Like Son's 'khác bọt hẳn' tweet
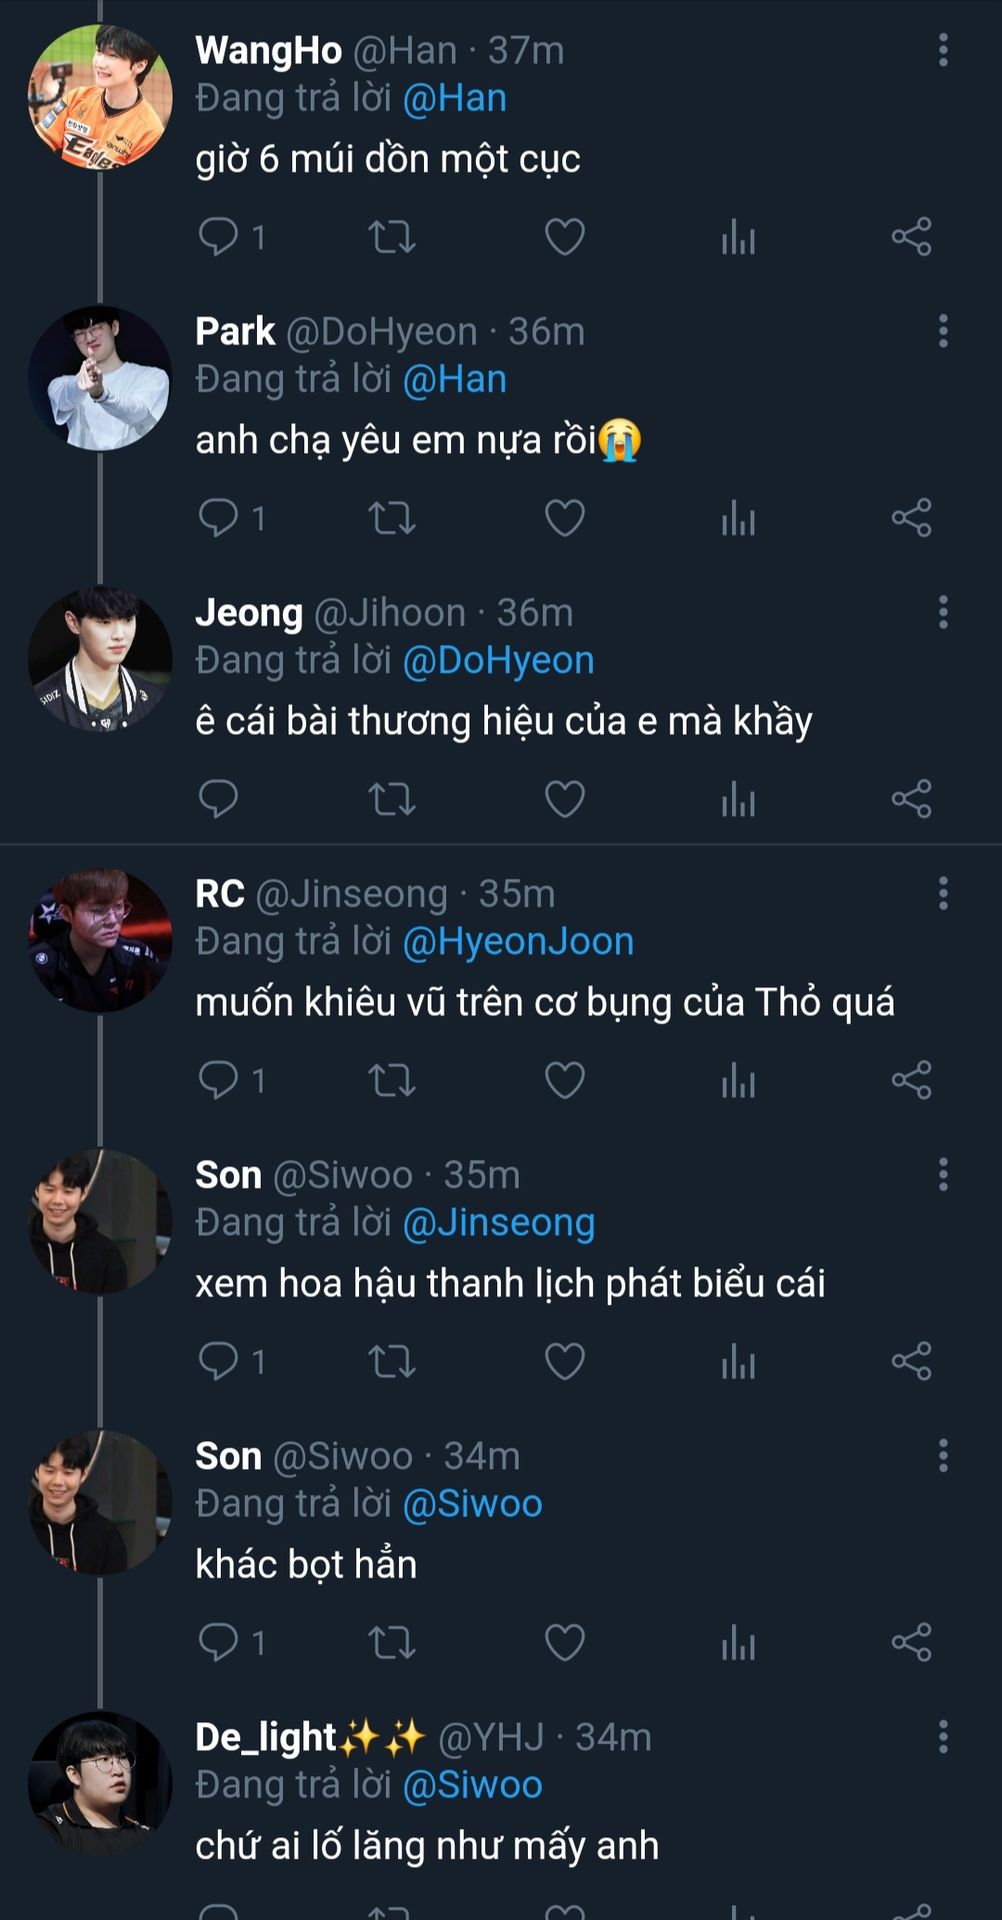Screen dimensions: 1002x1920 [564, 1642]
